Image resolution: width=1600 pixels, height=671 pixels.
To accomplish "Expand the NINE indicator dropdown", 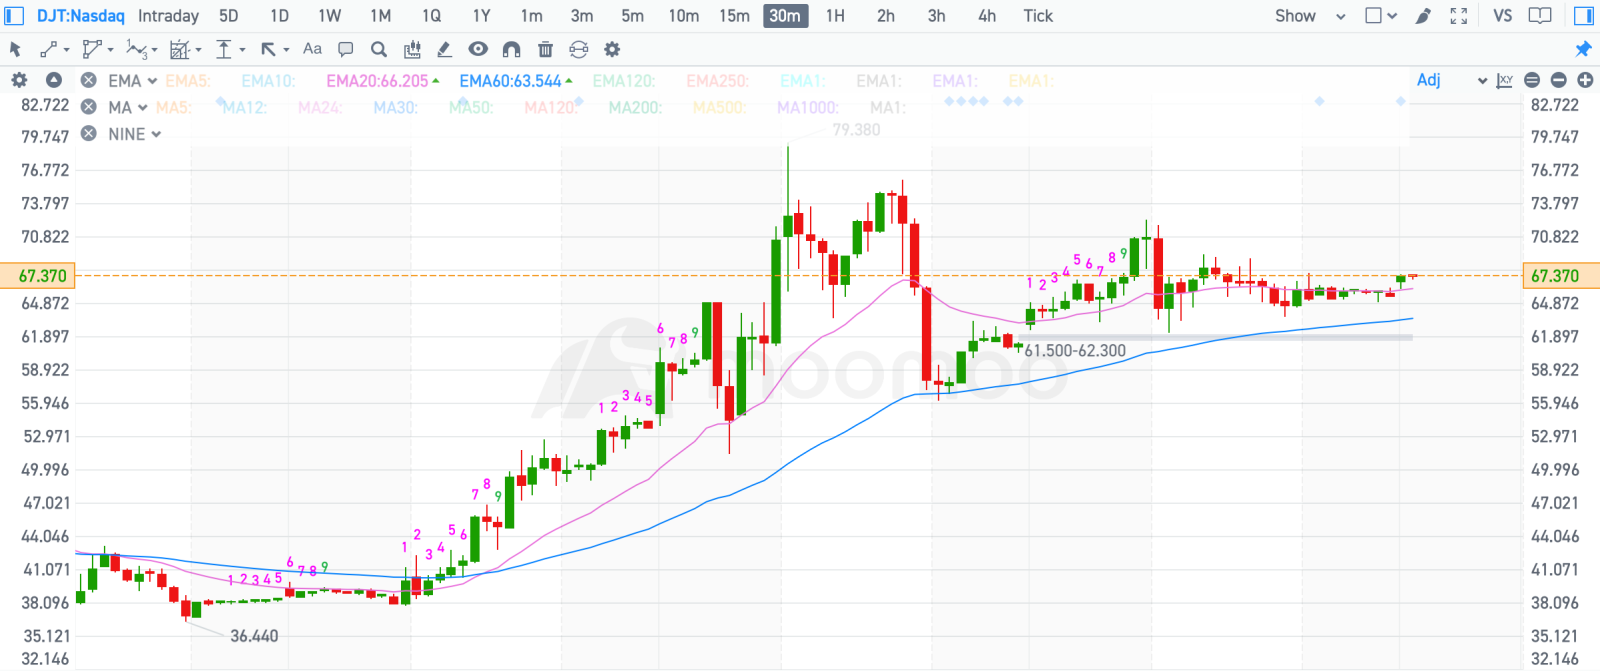I will (x=156, y=134).
